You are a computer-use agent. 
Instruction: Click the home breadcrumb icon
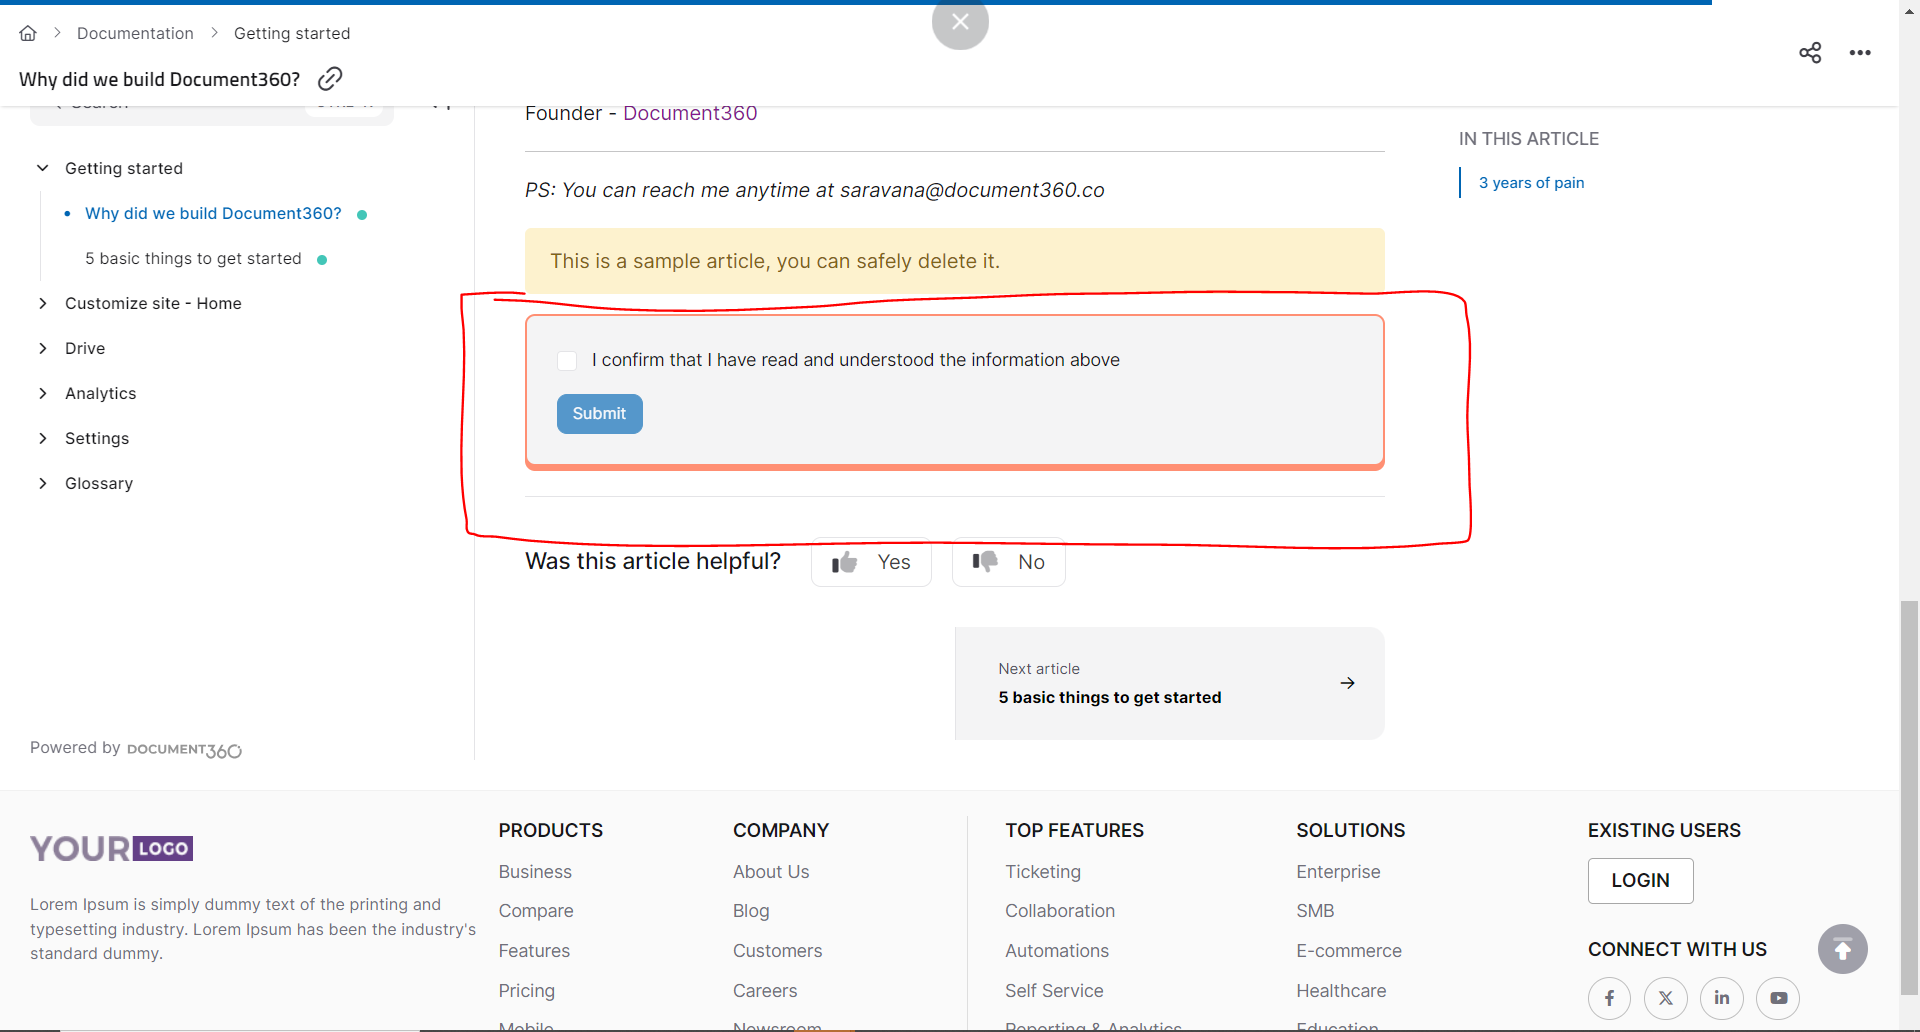[28, 33]
